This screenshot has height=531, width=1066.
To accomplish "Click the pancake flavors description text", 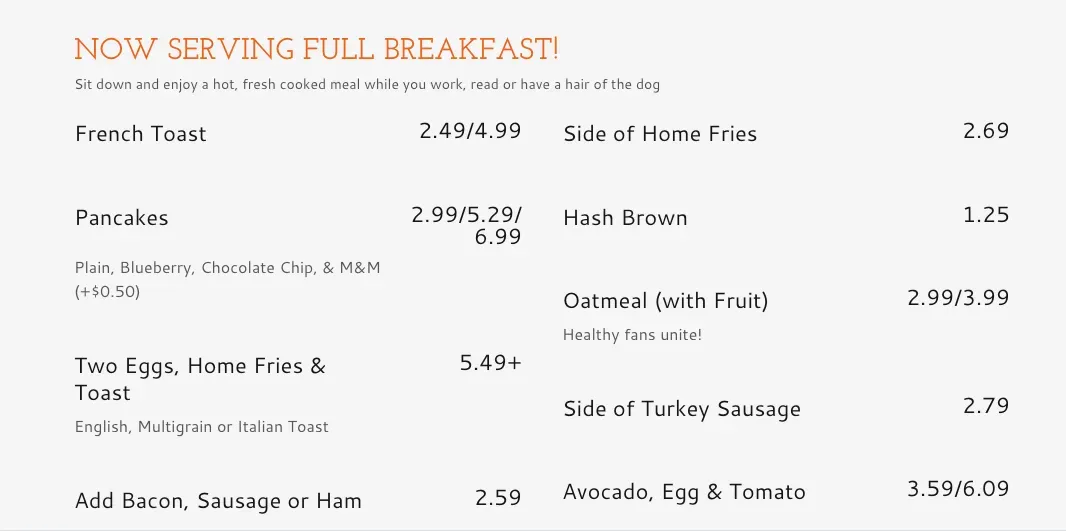I will pyautogui.click(x=228, y=280).
